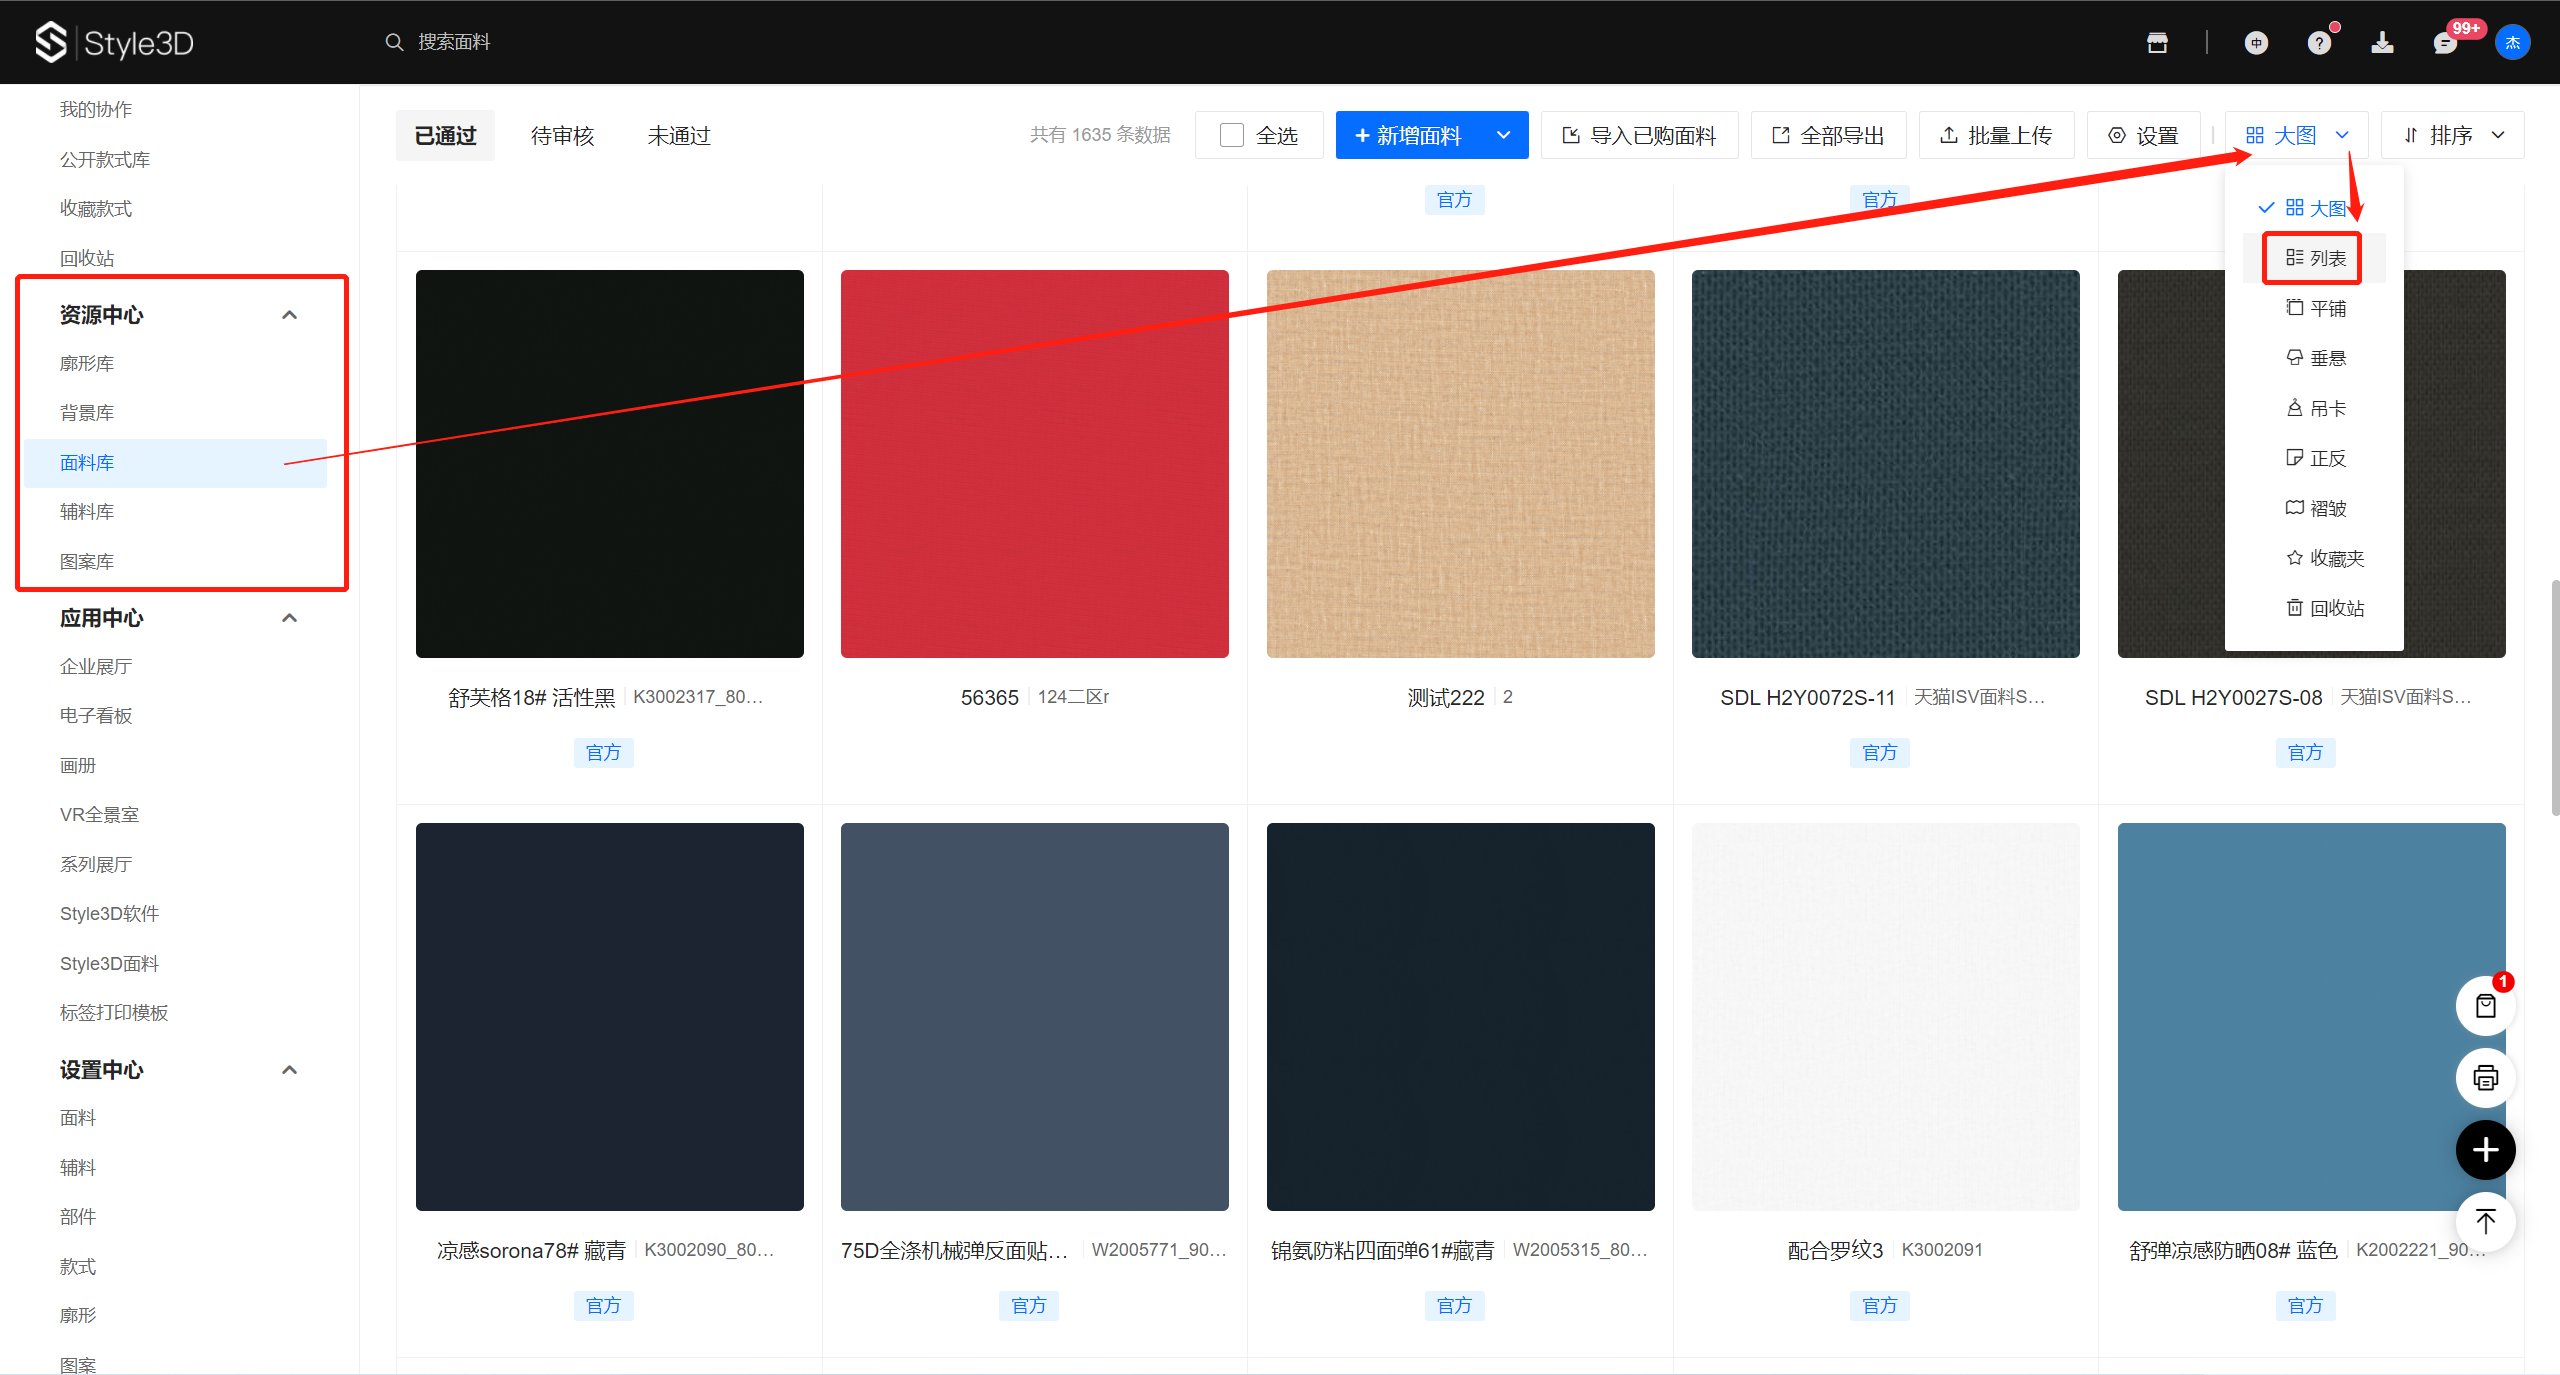Collapse the 应用中心 sidebar section
The height and width of the screenshot is (1375, 2560).
click(x=290, y=618)
